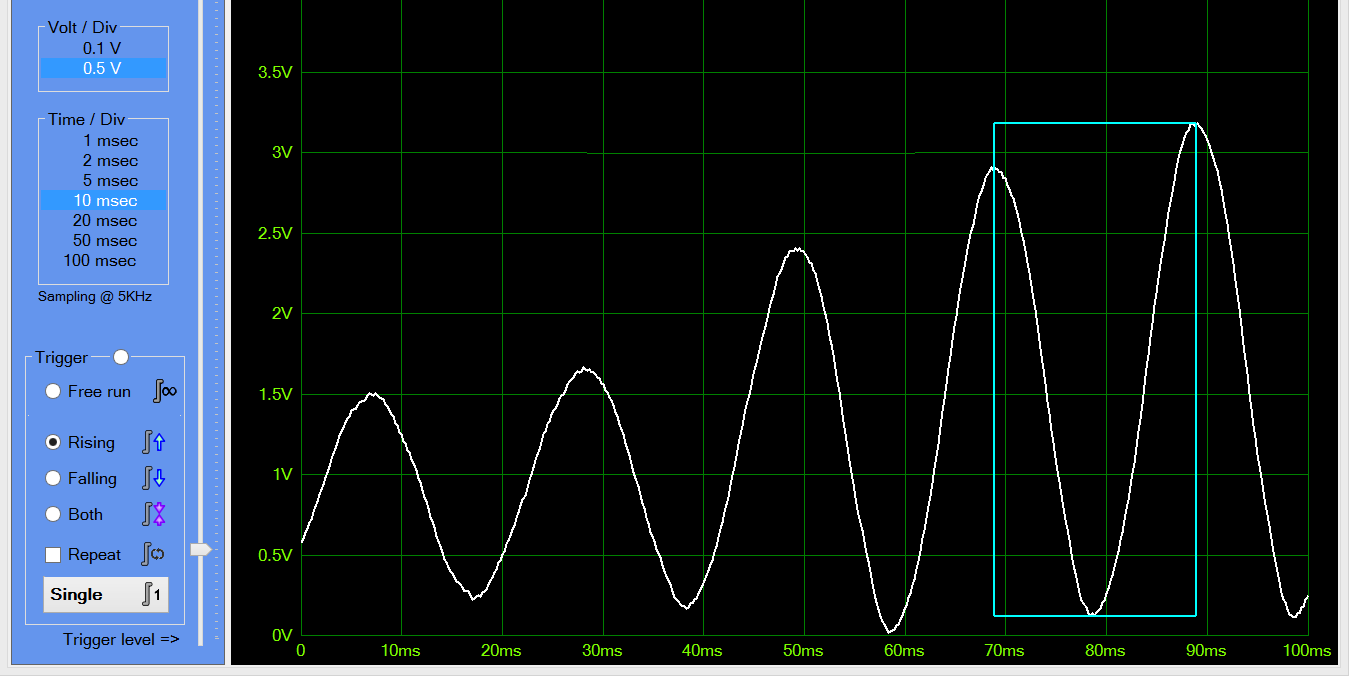Select 20 msec in the Time/Div list
1349x676 pixels.
tap(109, 220)
